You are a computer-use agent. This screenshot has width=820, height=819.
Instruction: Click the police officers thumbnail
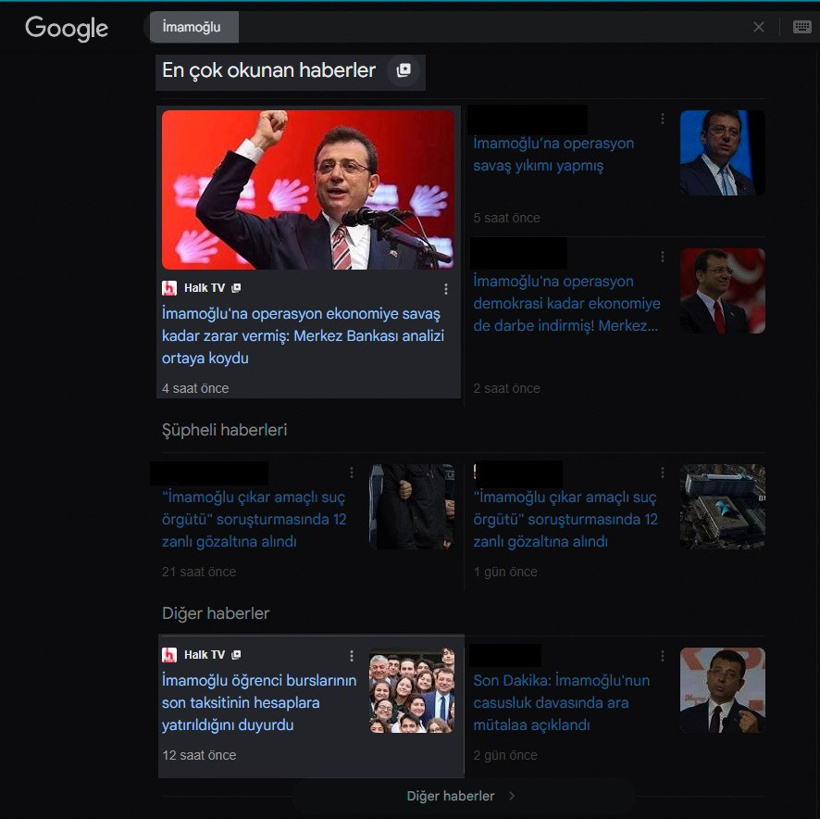coord(412,506)
